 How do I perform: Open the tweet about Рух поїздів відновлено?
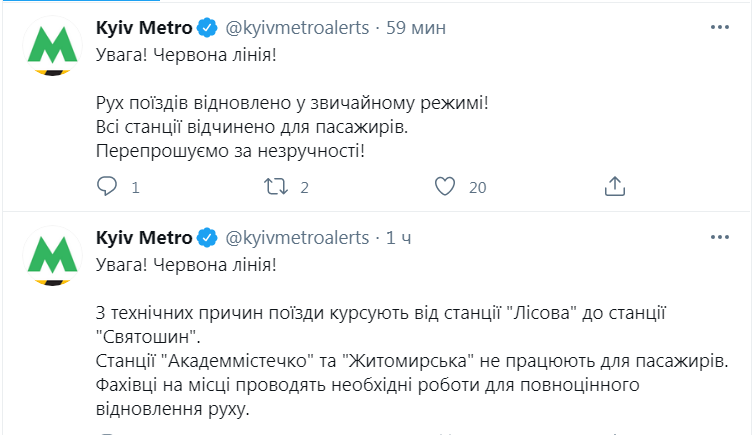click(293, 103)
